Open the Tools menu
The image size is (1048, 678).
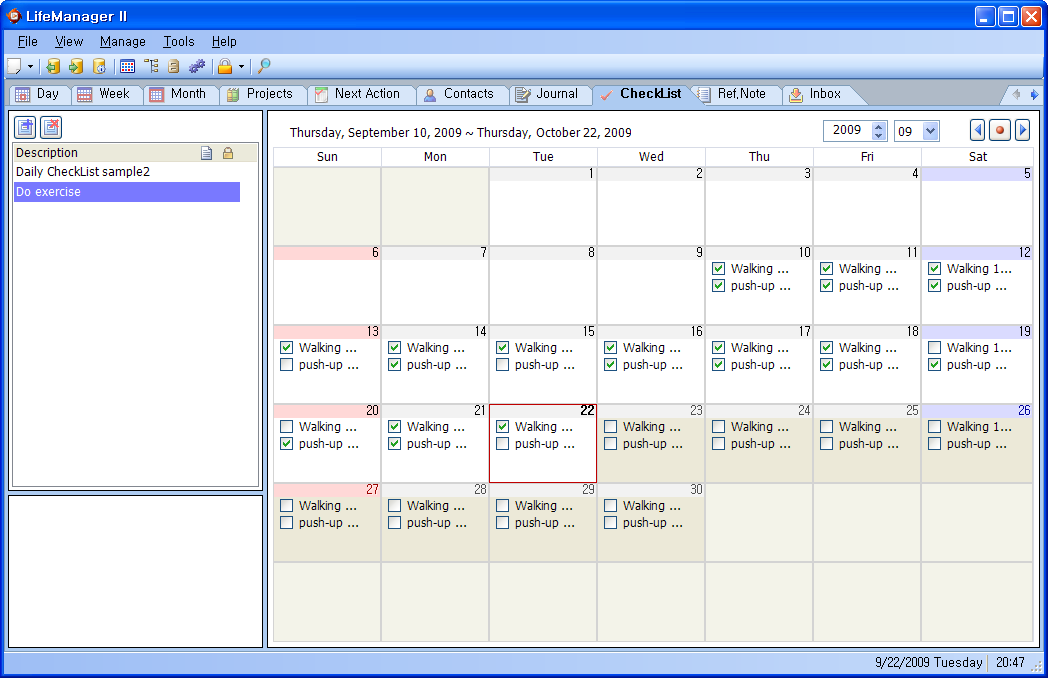(179, 41)
